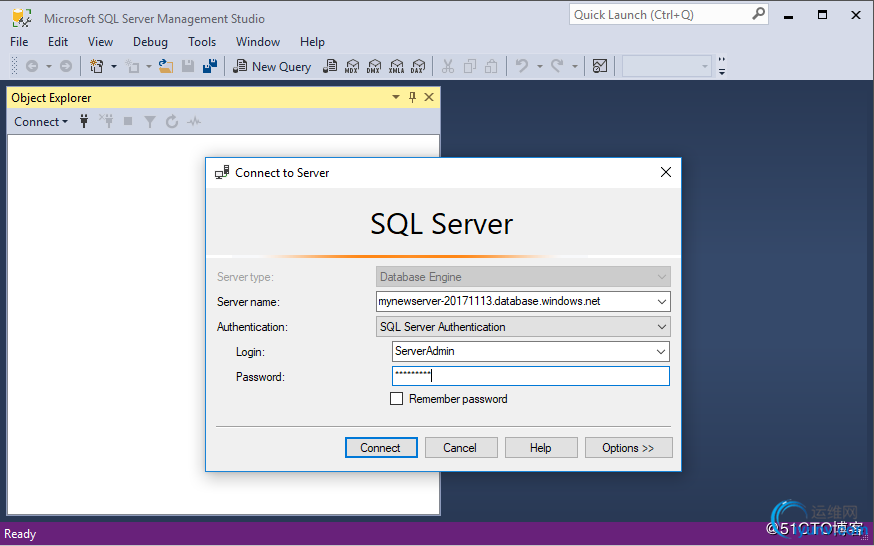
Task: Click the Filter funnel icon in Object Explorer
Action: [149, 121]
